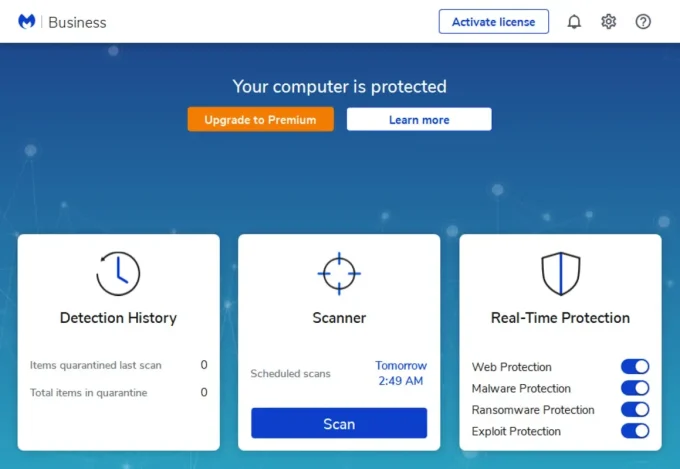Toggle Web Protection switch
The width and height of the screenshot is (680, 469).
click(635, 367)
